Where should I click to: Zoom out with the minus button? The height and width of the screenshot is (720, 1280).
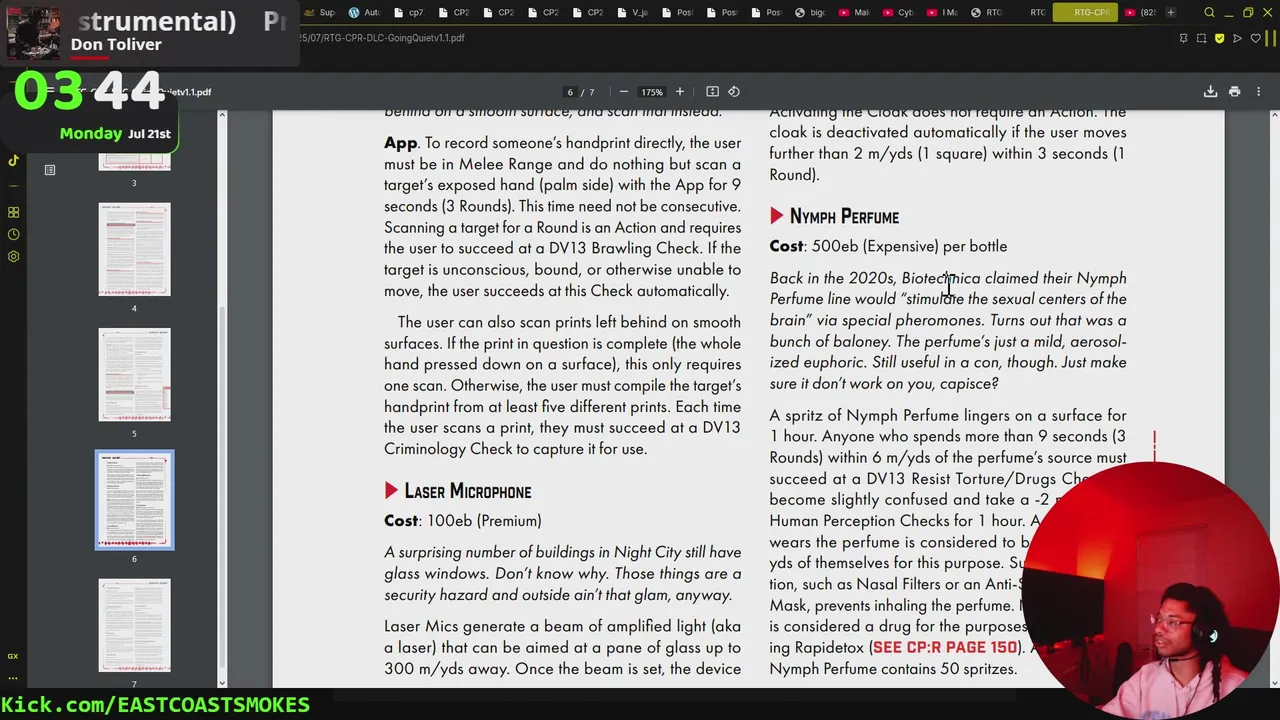[x=624, y=91]
